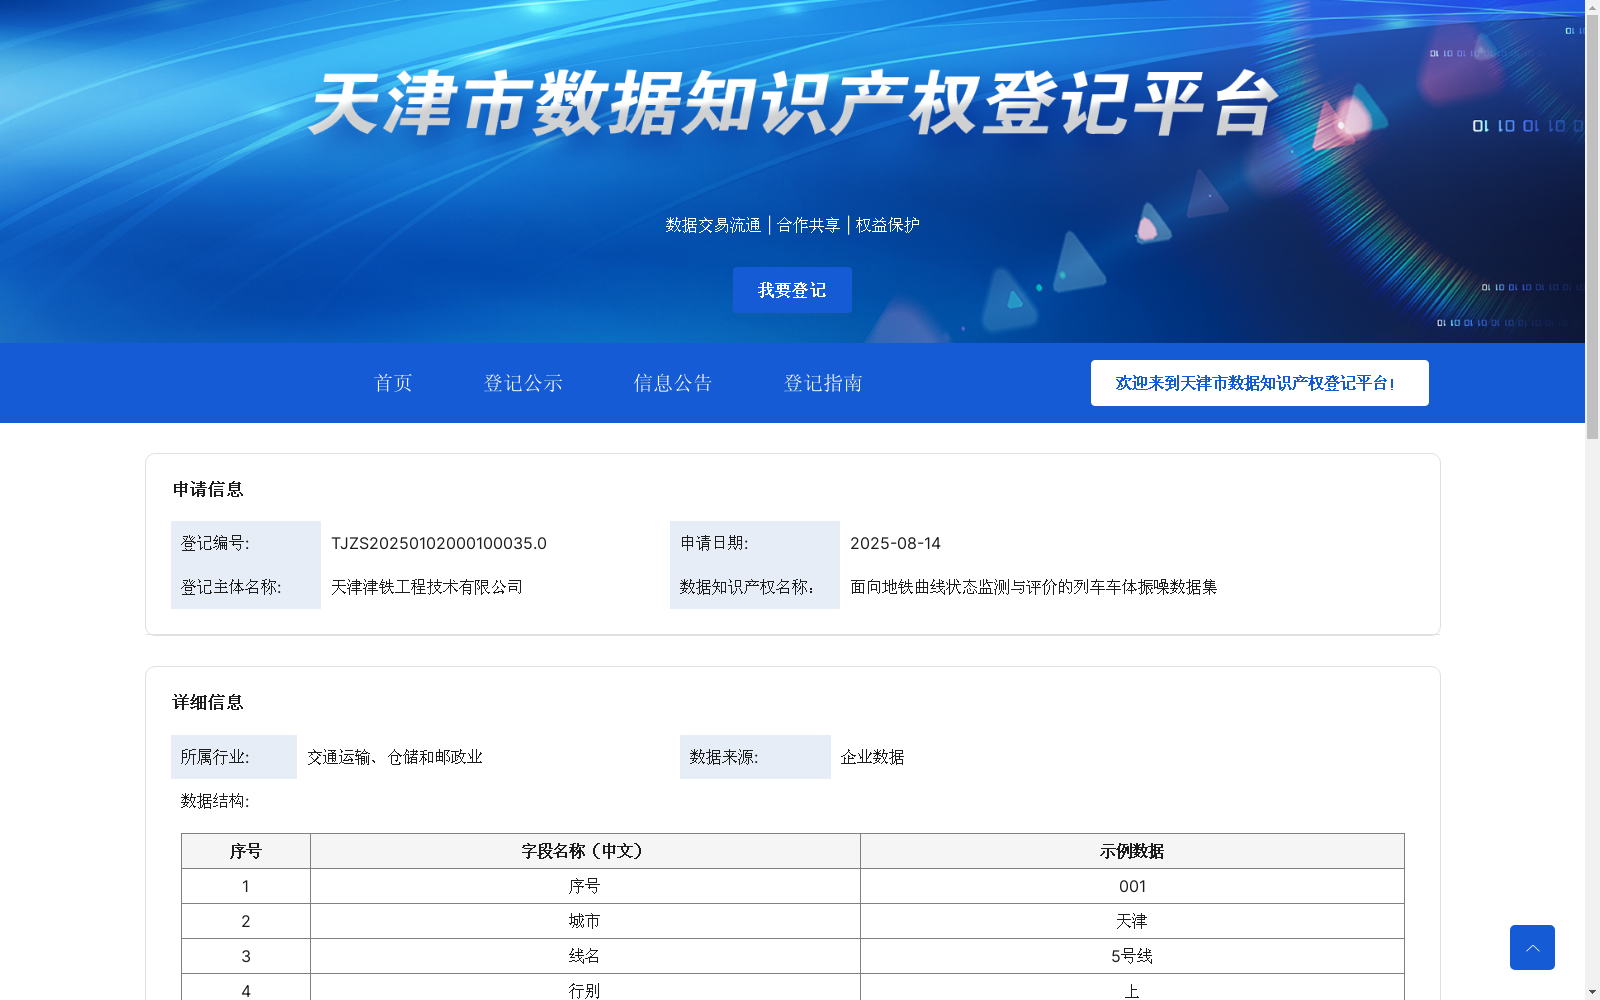
Task: Click the data IP name 面向地铁曲线状态监测与评价的列车车体振噪数据集
Action: (x=1034, y=587)
